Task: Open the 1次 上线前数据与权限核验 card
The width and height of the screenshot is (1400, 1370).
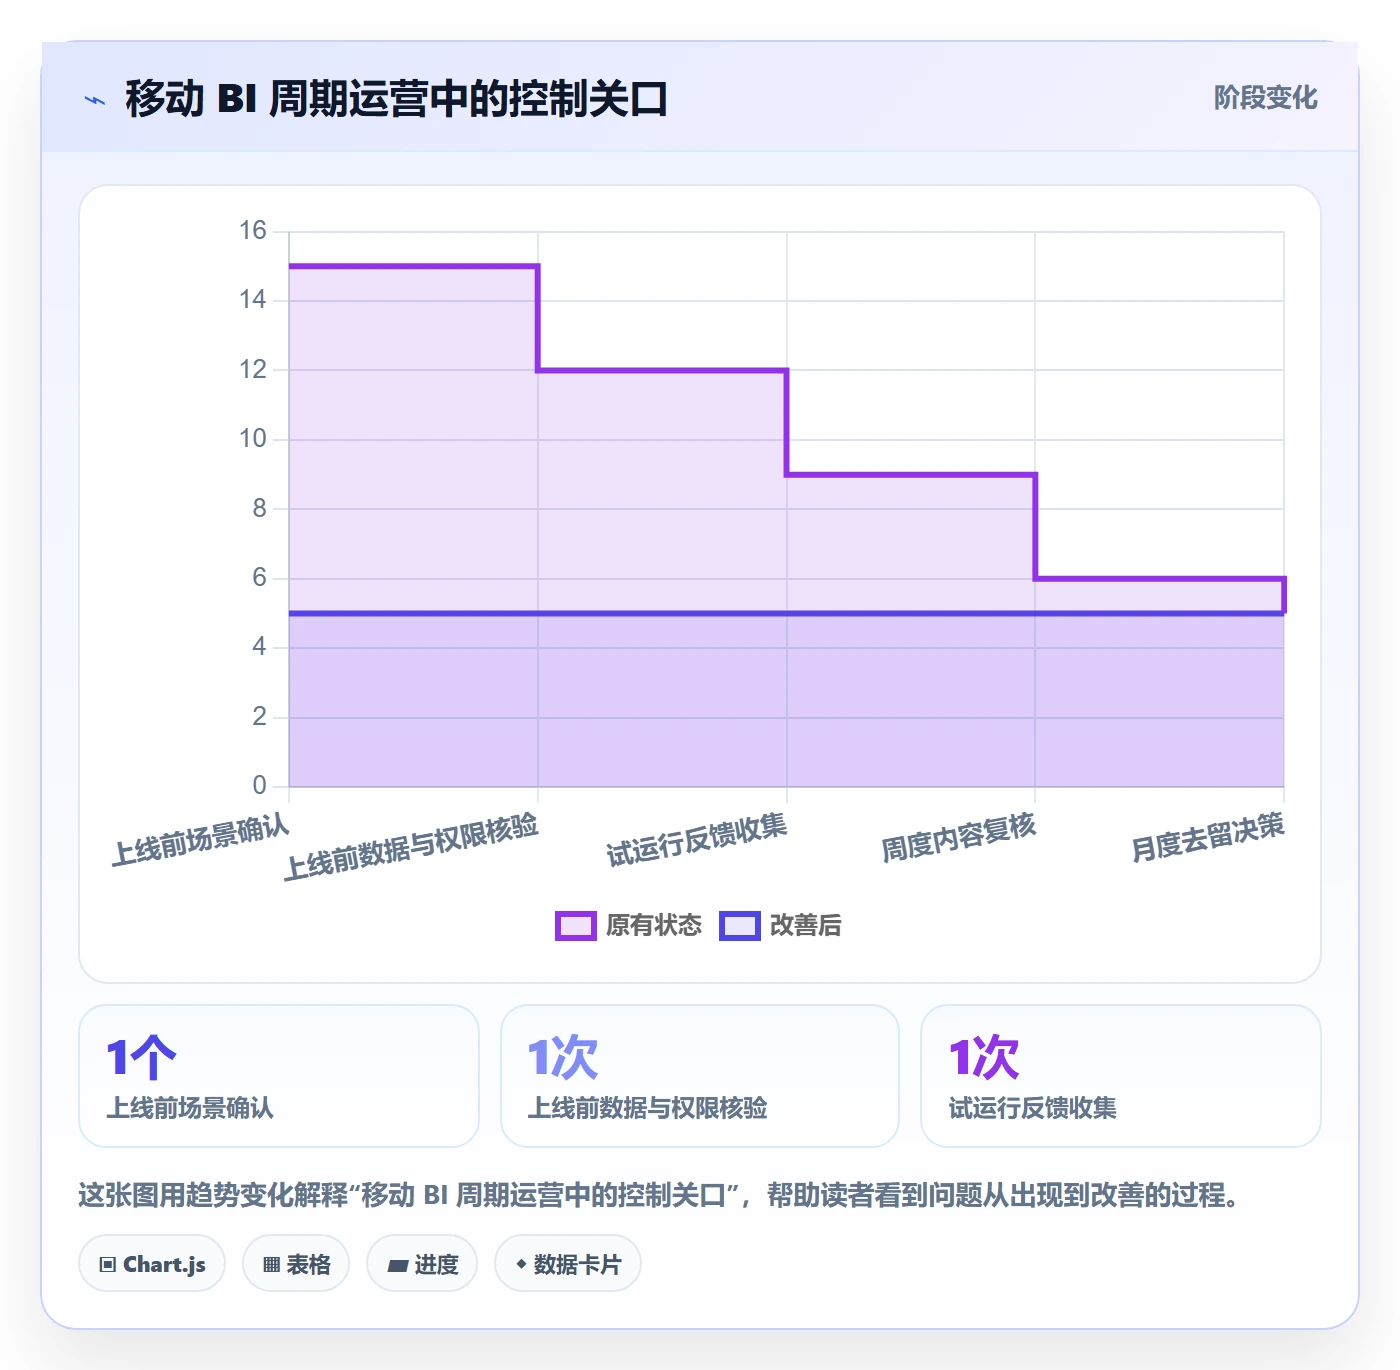Action: pos(700,1076)
